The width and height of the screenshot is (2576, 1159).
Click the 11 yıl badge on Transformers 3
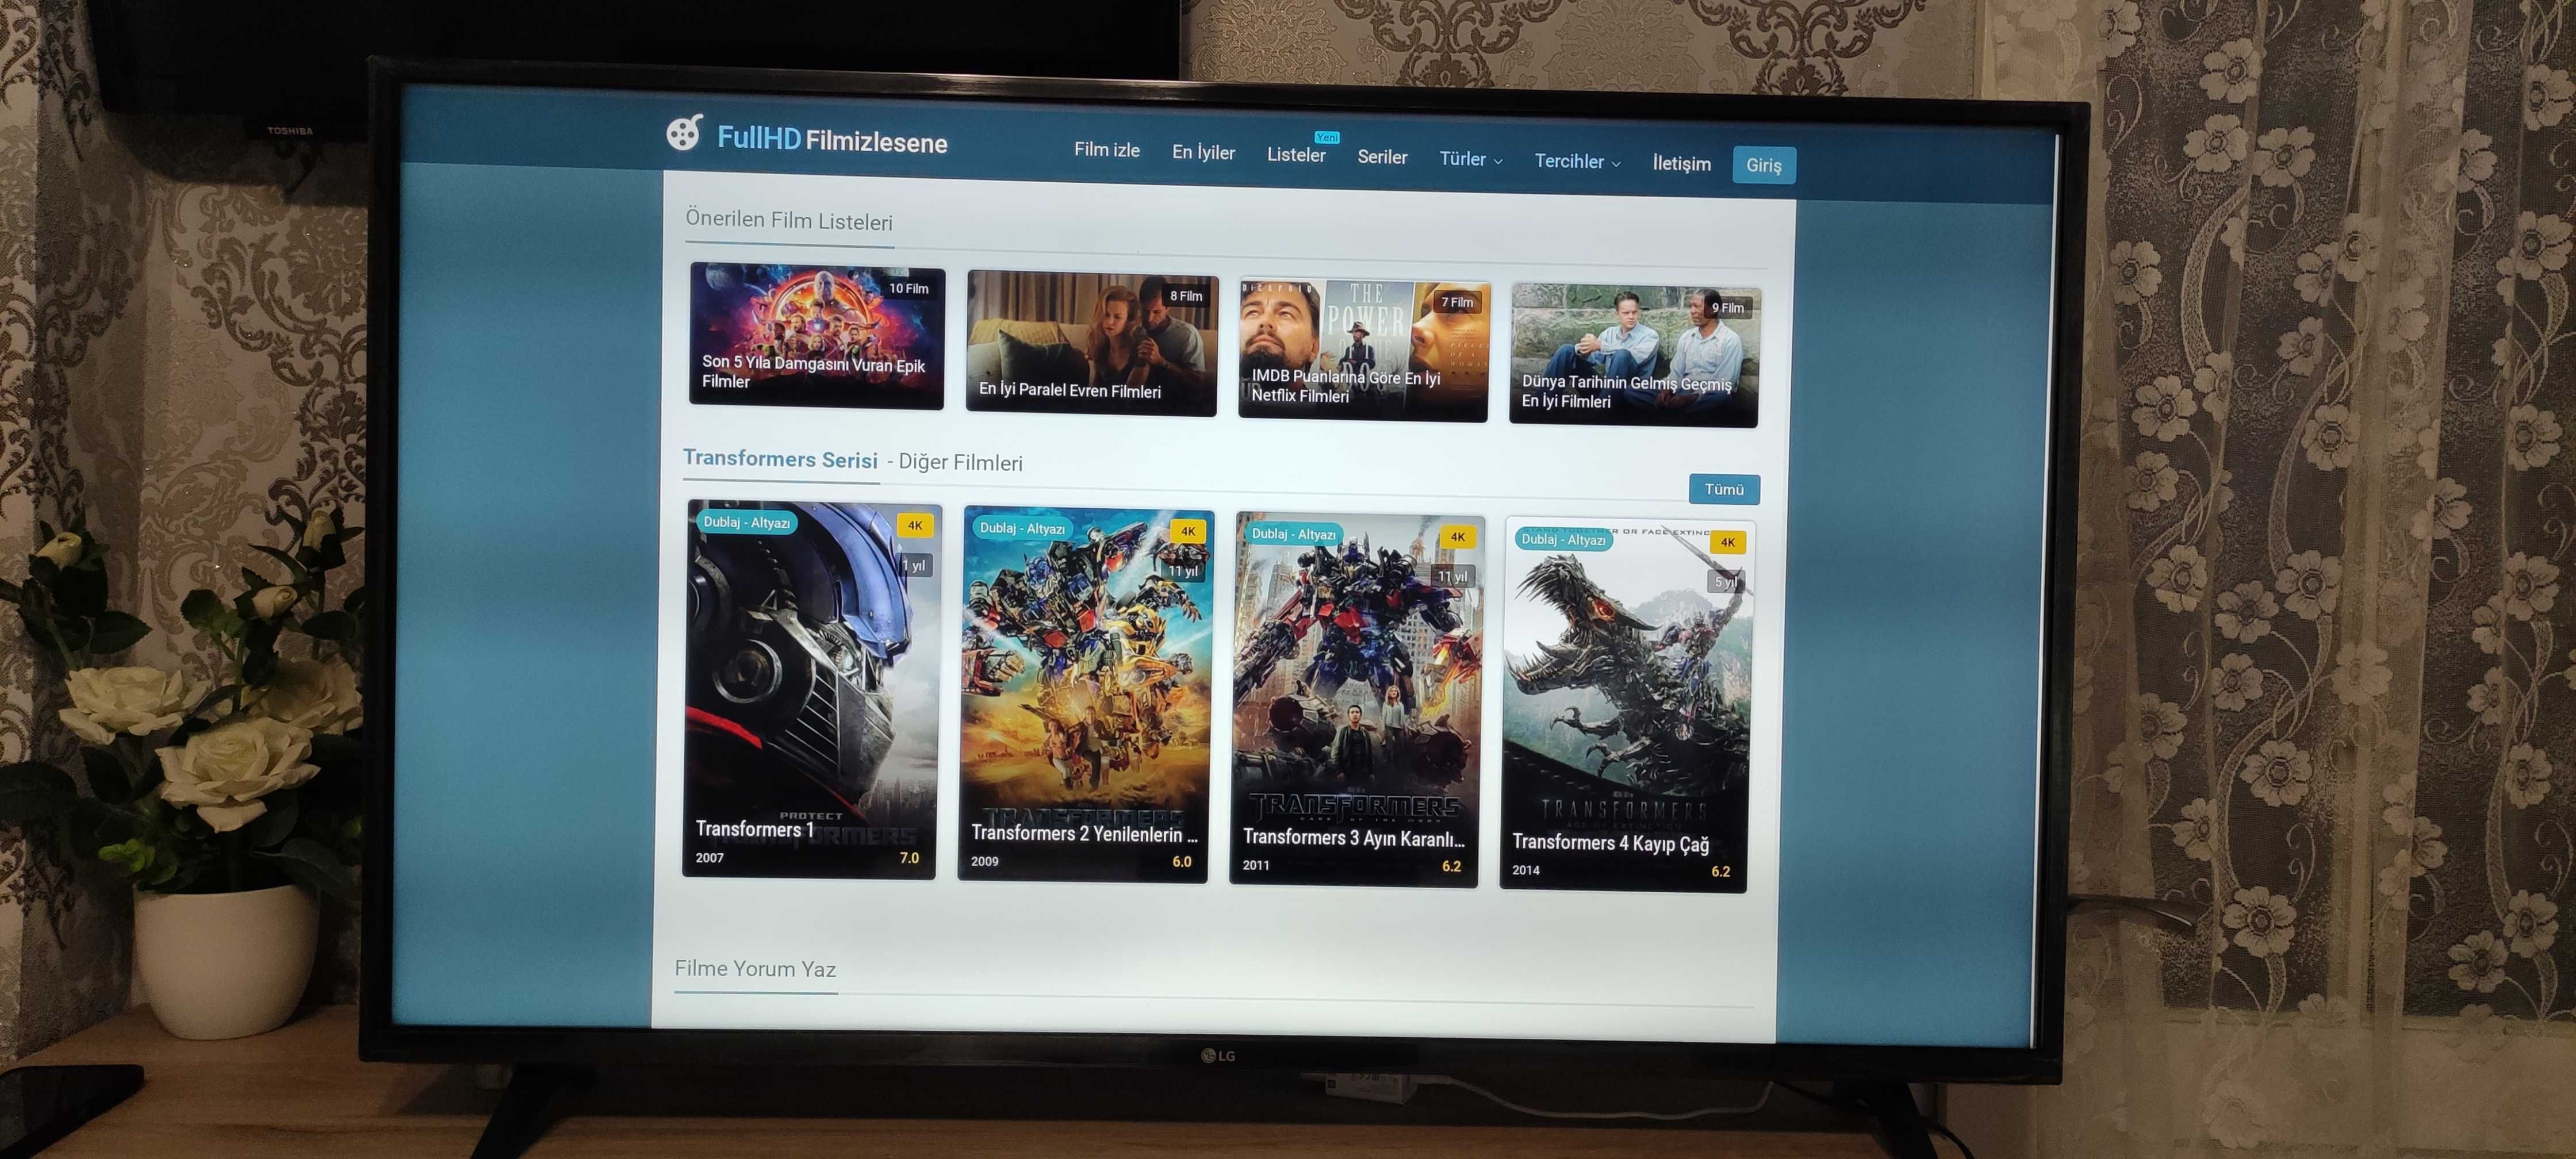click(1453, 576)
